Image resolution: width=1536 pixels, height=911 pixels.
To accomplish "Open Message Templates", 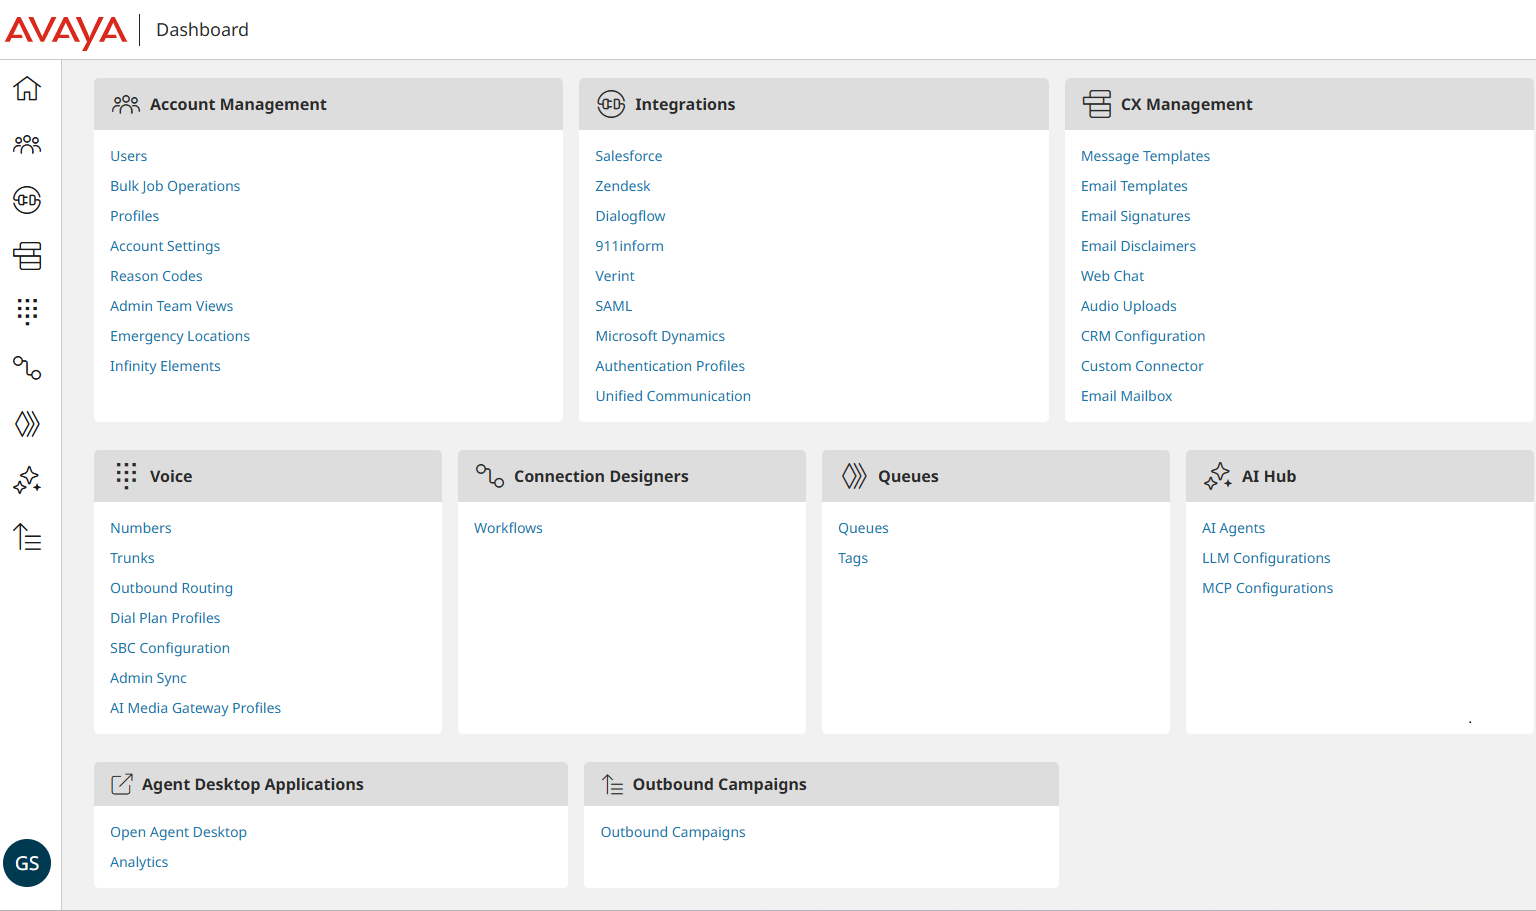I will (x=1145, y=156).
